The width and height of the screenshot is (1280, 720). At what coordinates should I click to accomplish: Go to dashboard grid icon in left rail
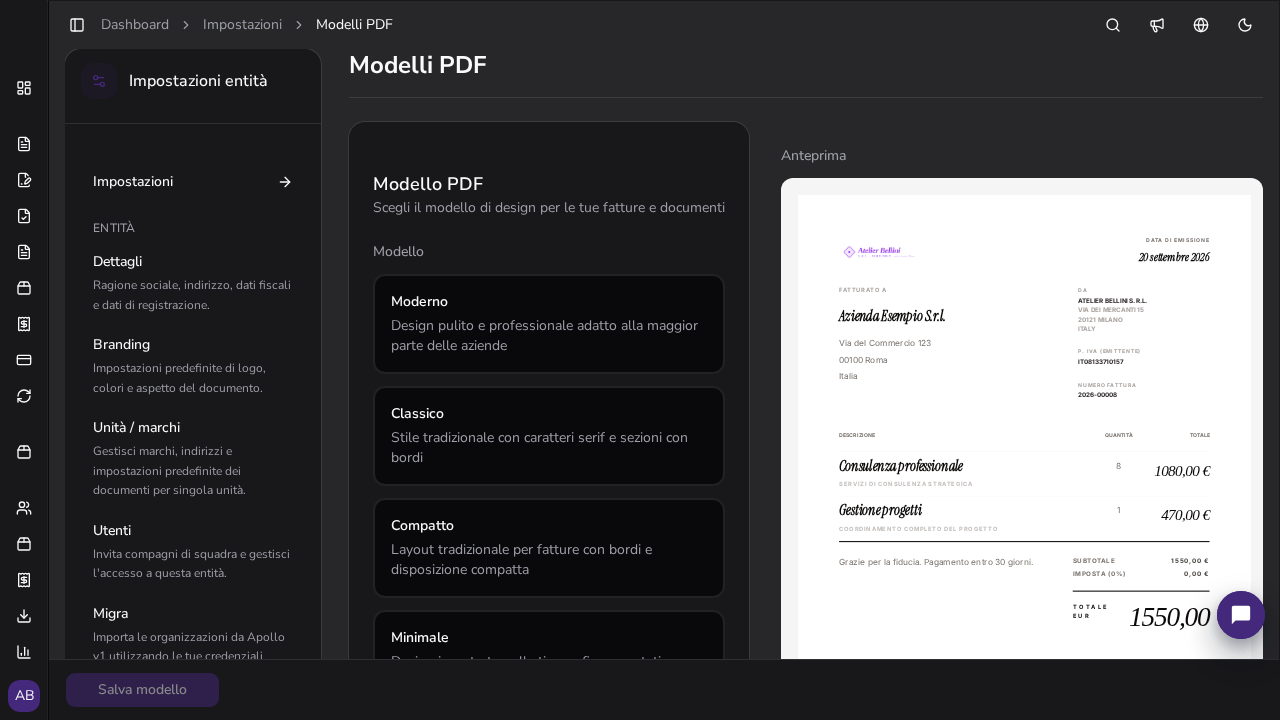click(x=24, y=88)
